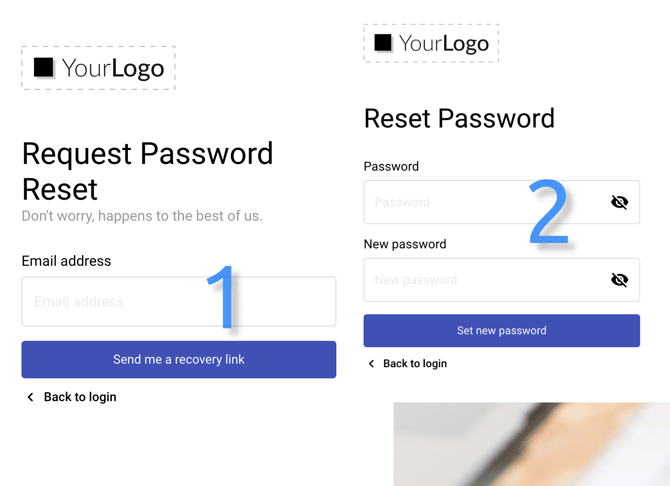This screenshot has width=670, height=486.
Task: Click the New password label text
Action: point(405,244)
